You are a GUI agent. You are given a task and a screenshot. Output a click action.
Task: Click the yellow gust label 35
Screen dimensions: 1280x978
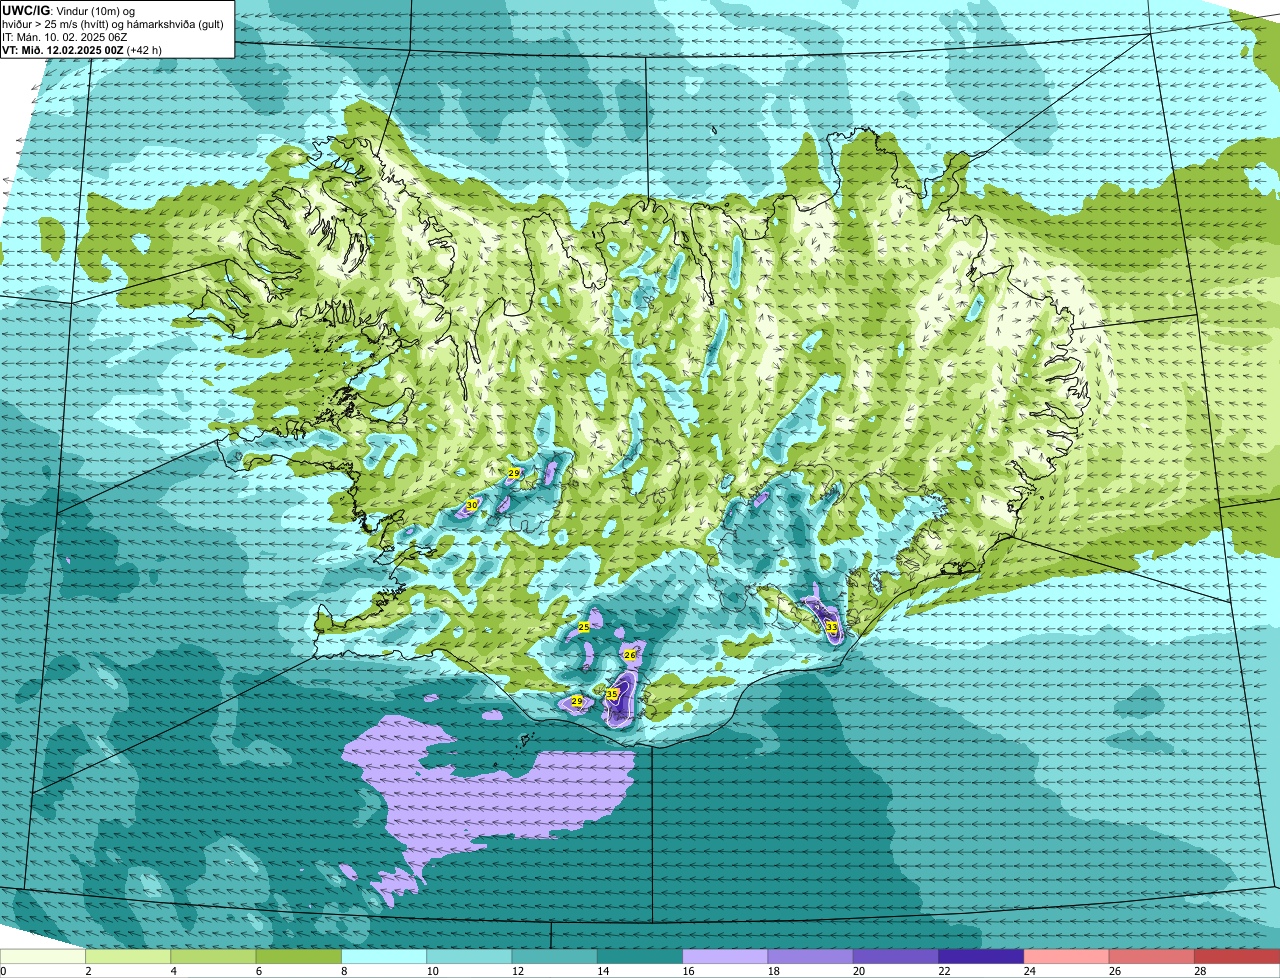(x=612, y=693)
